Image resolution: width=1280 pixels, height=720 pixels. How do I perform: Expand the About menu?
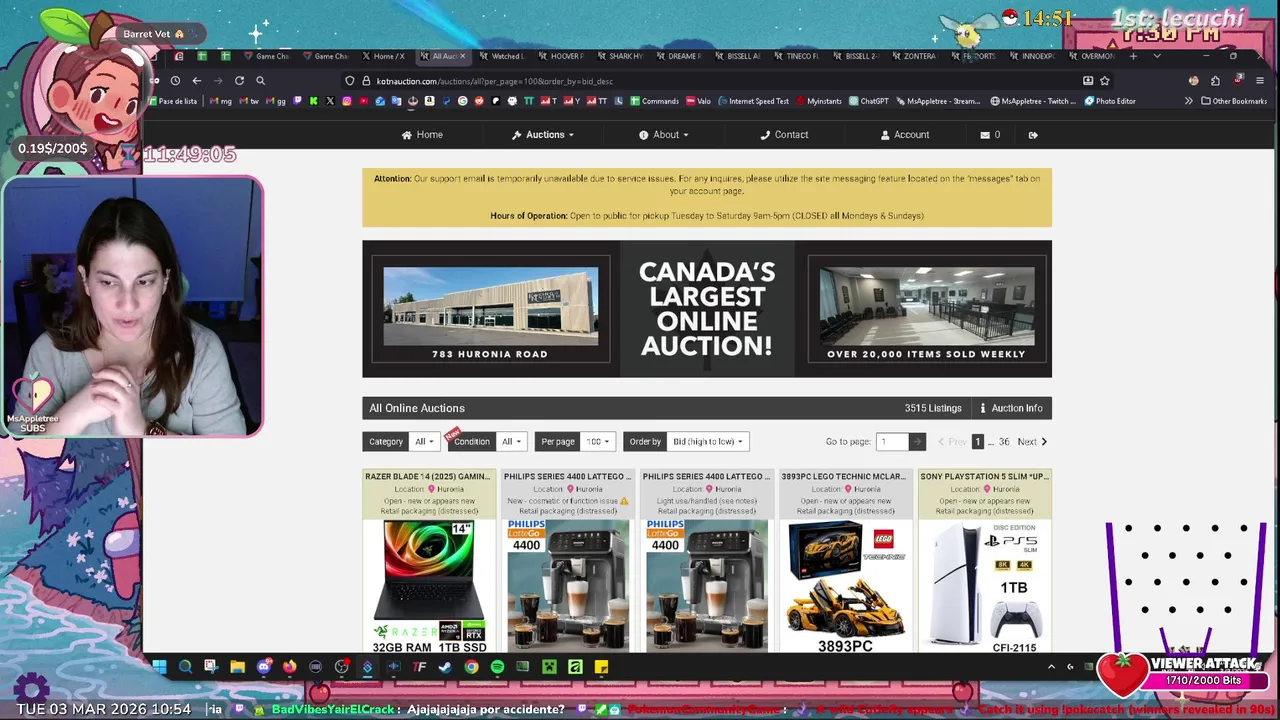pyautogui.click(x=664, y=135)
